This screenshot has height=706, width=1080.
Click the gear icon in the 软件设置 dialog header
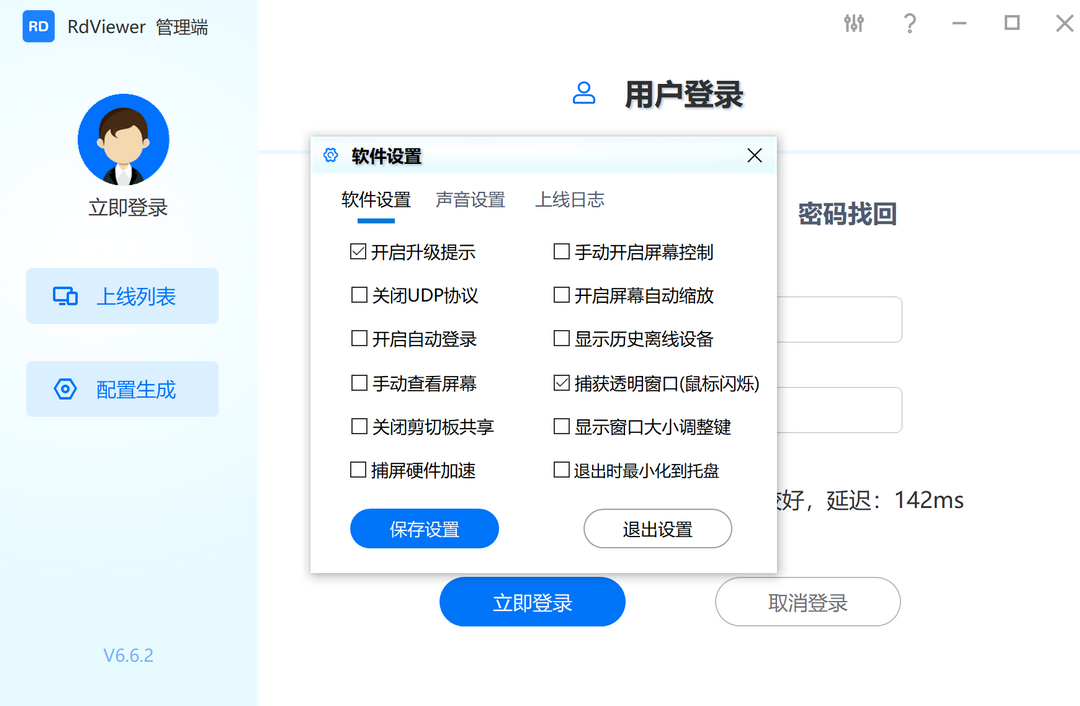pos(331,156)
